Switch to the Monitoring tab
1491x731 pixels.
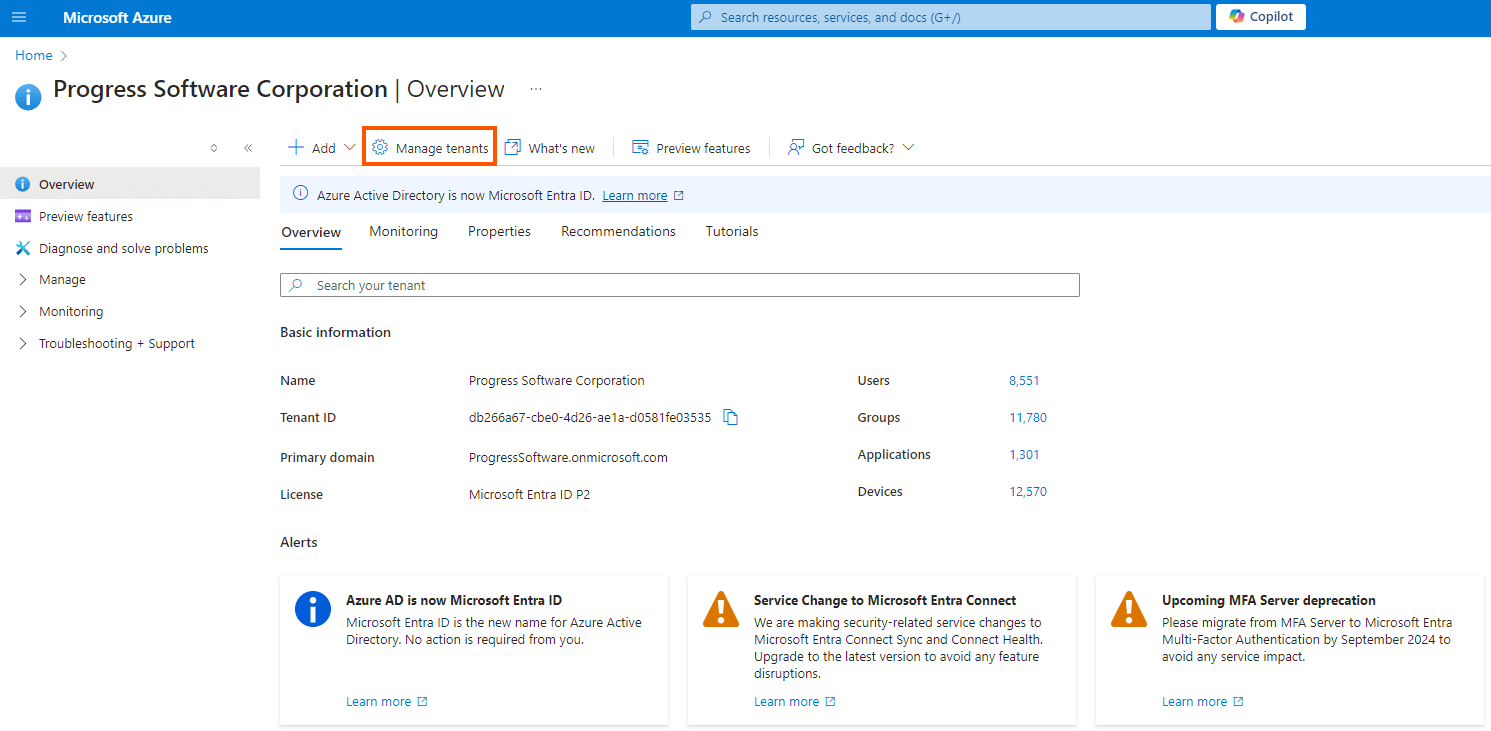point(403,231)
